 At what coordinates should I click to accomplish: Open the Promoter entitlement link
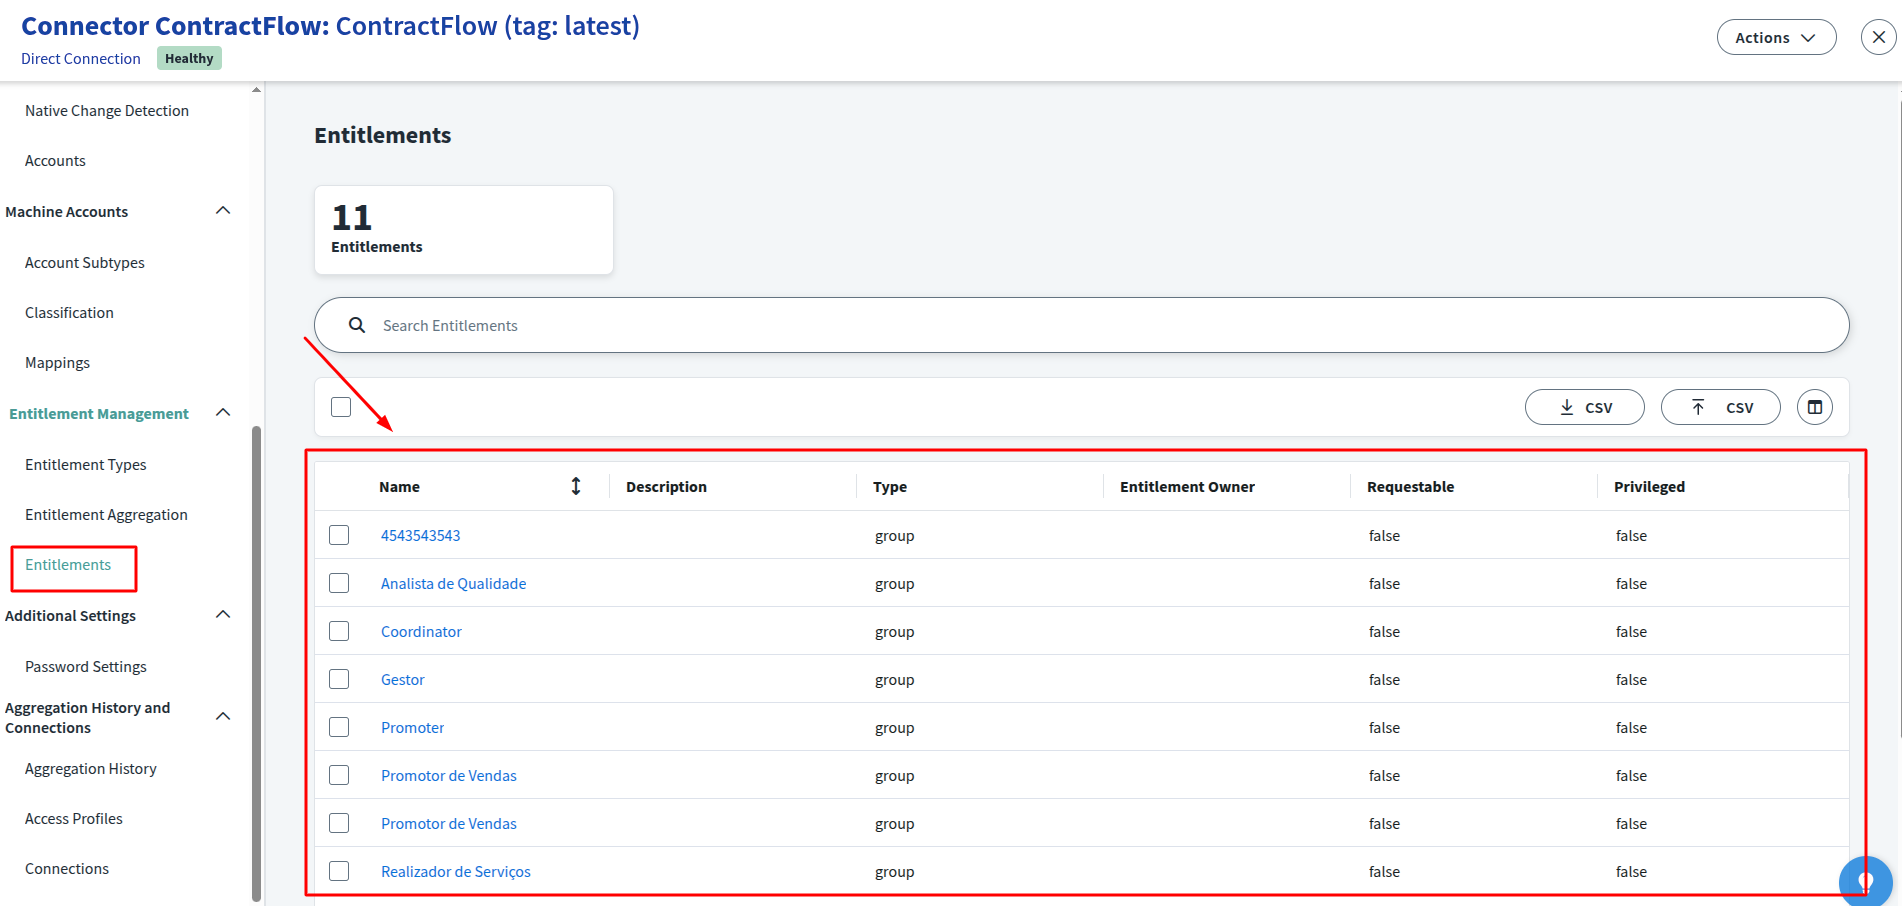[412, 728]
